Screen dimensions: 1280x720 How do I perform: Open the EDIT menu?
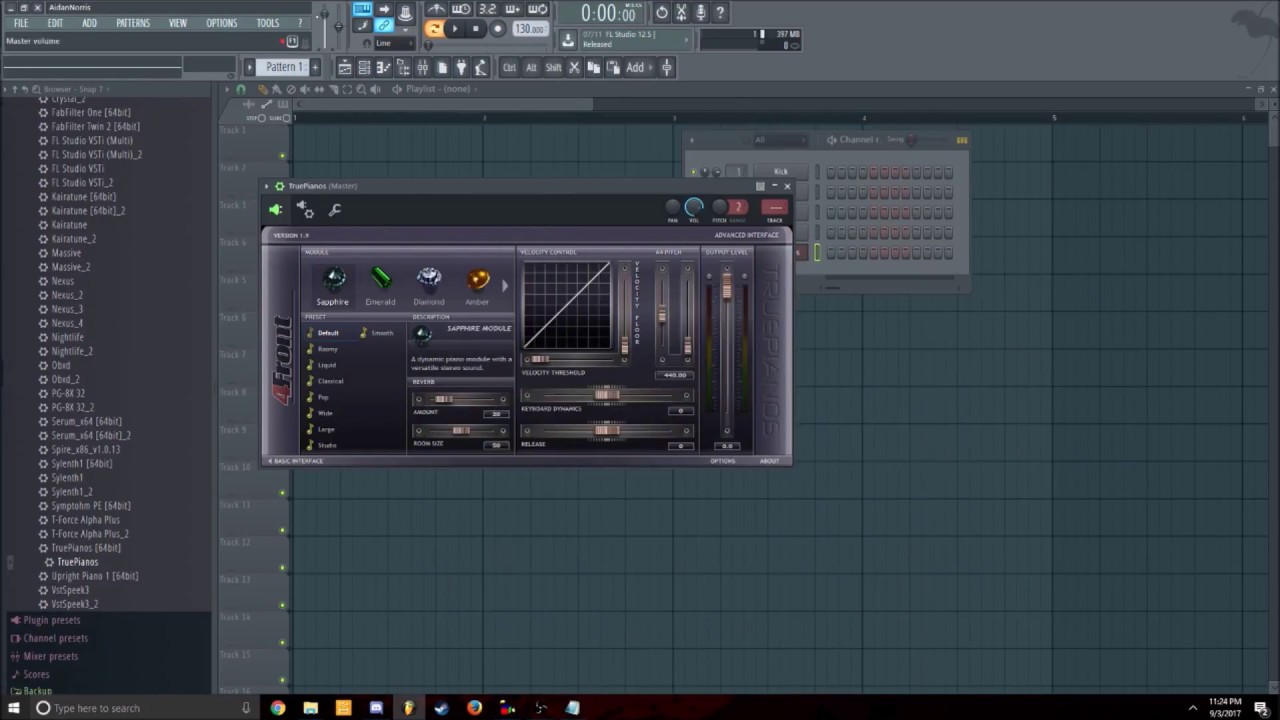(x=55, y=23)
